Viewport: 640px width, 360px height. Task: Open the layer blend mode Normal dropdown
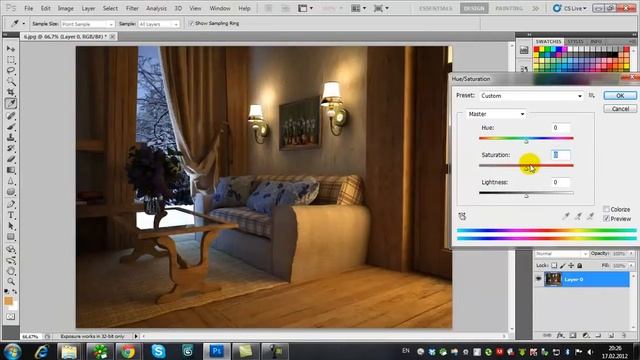point(561,254)
